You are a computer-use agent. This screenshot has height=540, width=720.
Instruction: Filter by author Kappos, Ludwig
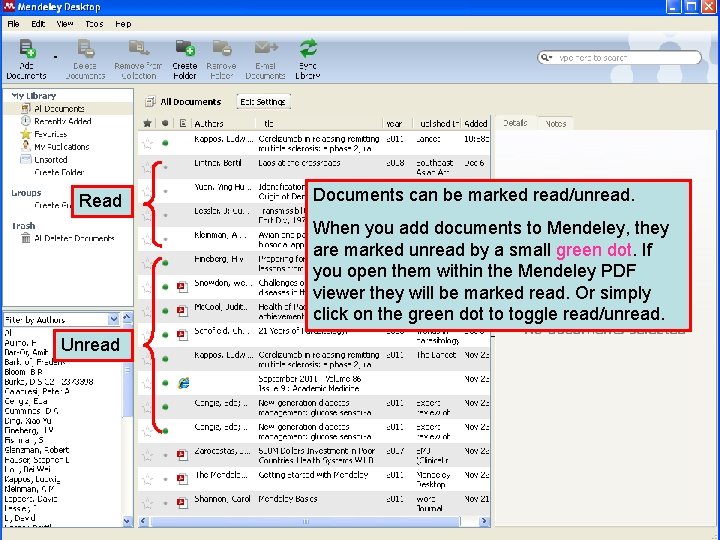(x=32, y=479)
